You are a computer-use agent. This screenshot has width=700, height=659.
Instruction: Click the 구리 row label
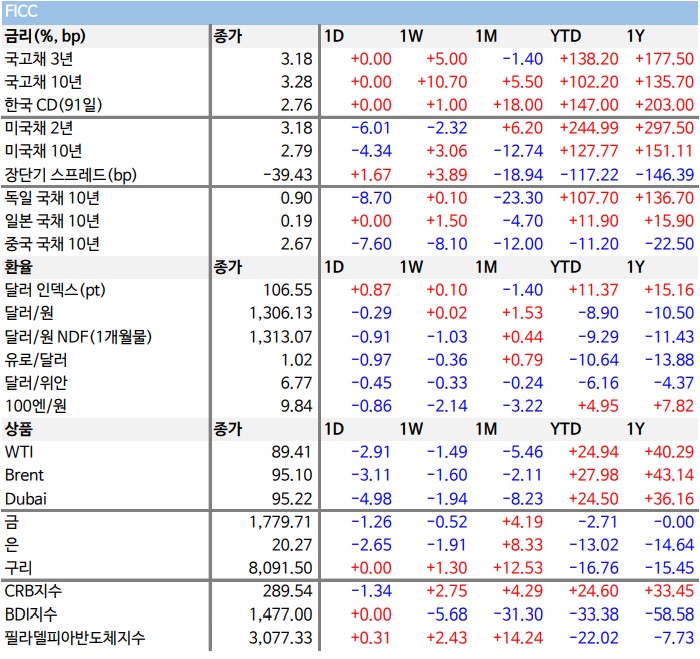pyautogui.click(x=18, y=568)
